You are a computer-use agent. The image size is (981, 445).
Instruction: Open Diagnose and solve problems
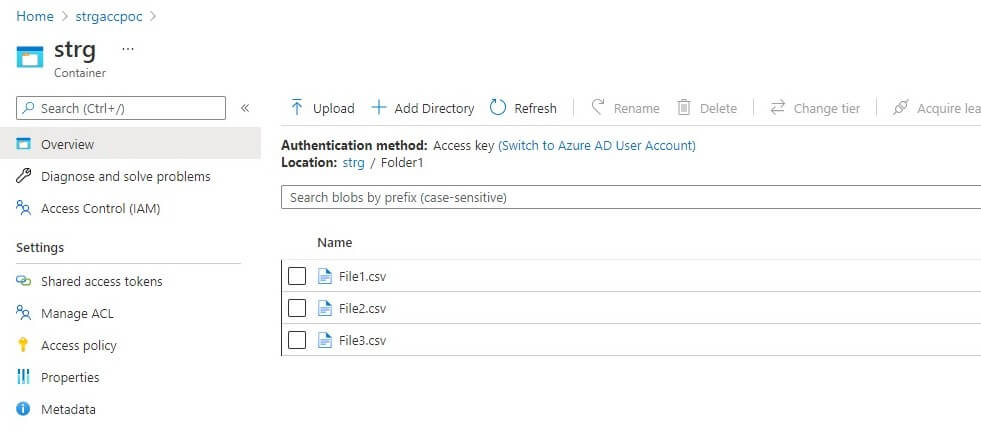click(125, 176)
